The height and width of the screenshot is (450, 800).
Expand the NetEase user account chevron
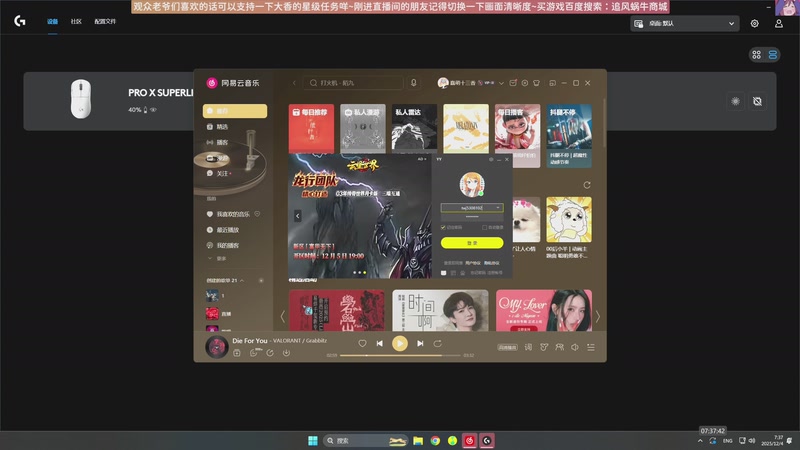501,83
